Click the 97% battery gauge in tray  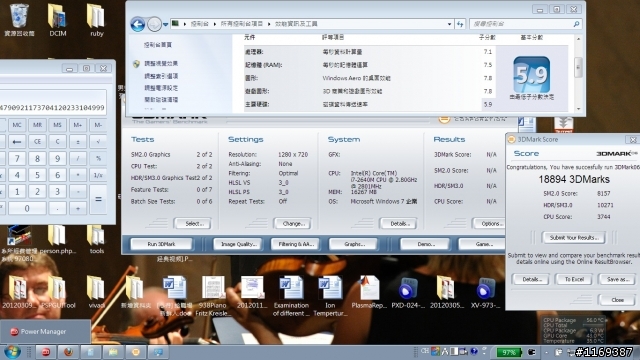[x=509, y=352]
